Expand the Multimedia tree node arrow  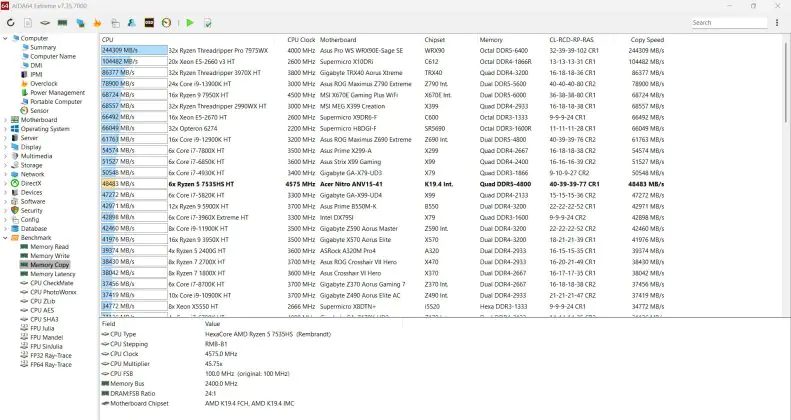[6, 156]
